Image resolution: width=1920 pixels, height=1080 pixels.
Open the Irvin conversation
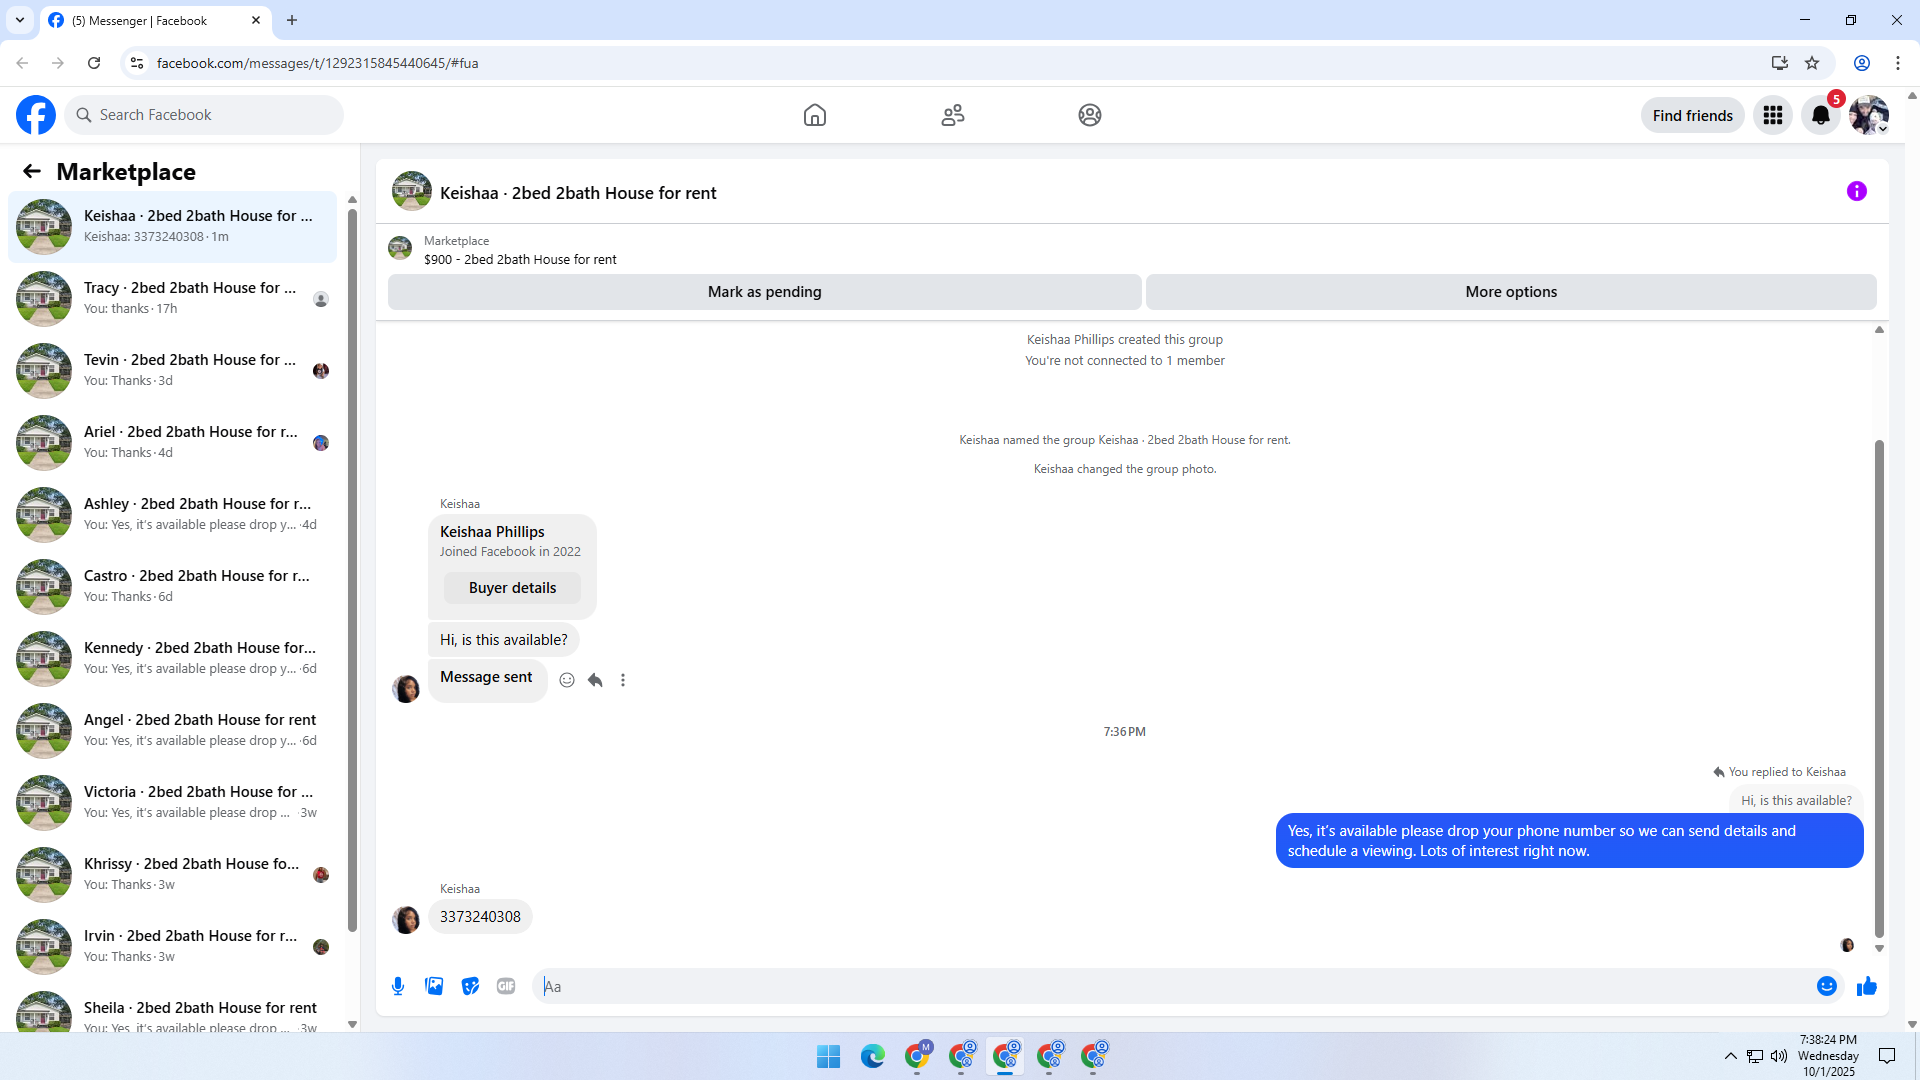[x=173, y=947]
